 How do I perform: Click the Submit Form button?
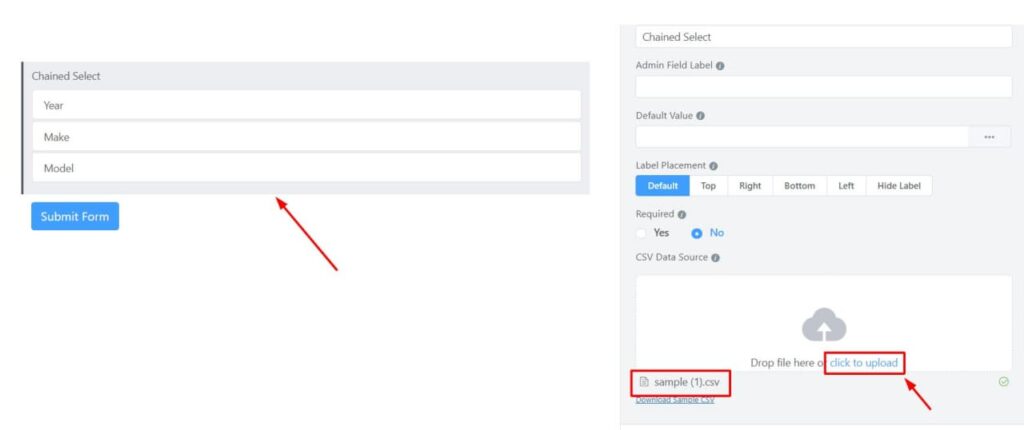coord(75,216)
